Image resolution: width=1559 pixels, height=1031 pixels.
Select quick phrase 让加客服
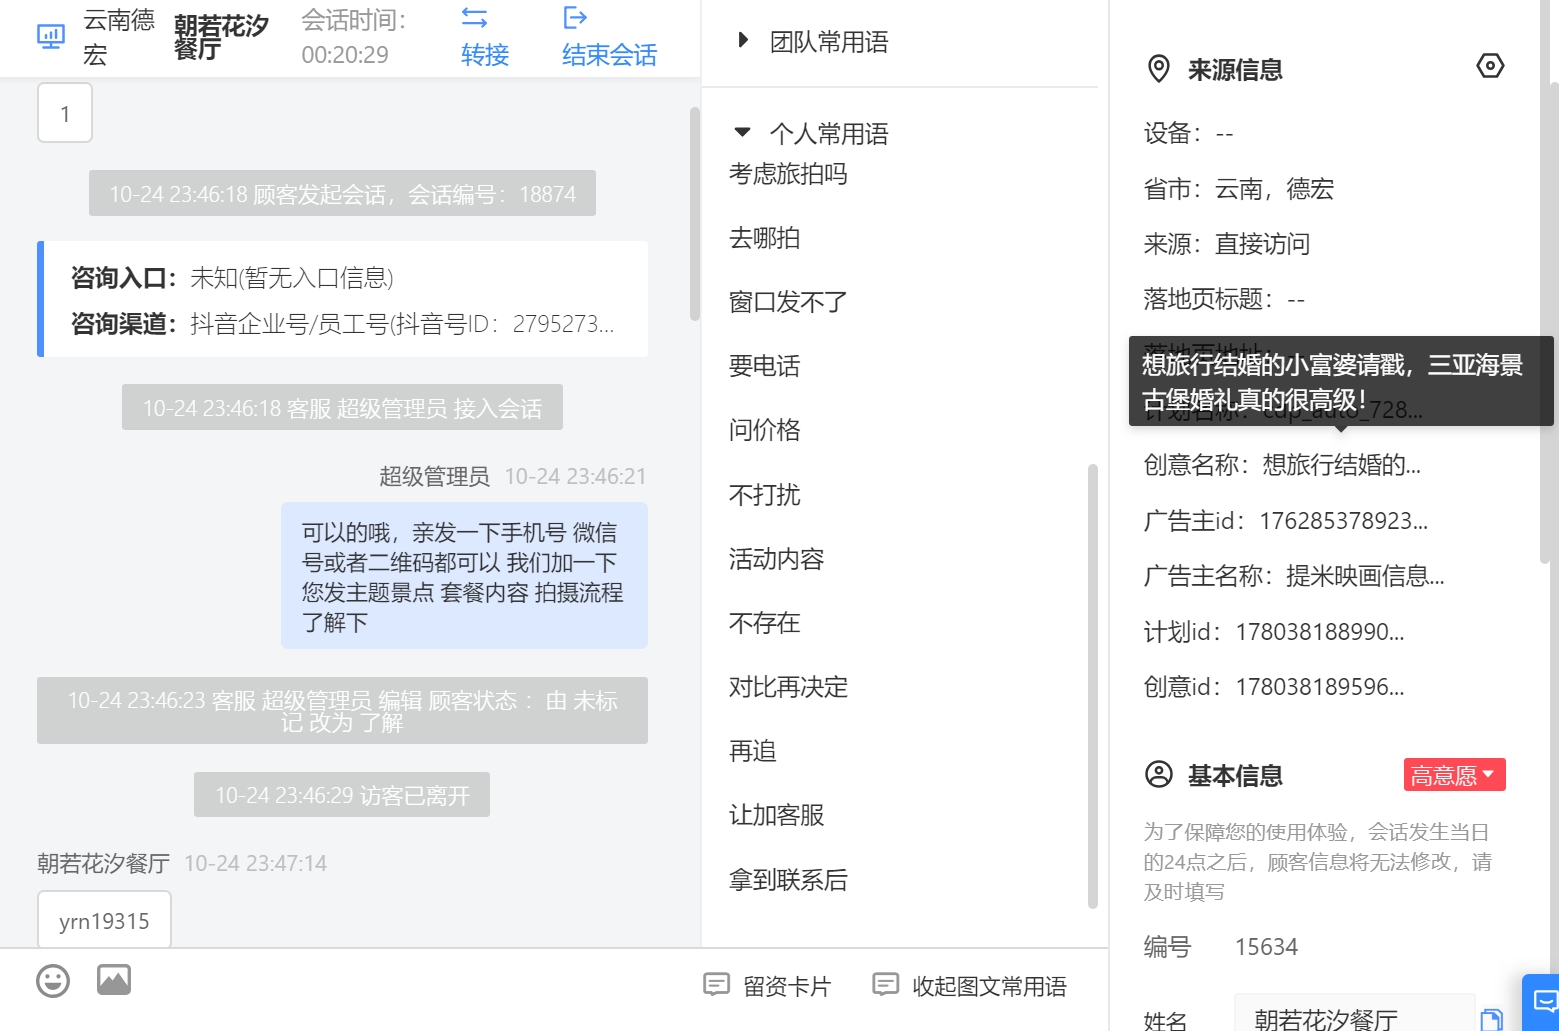[x=776, y=815]
